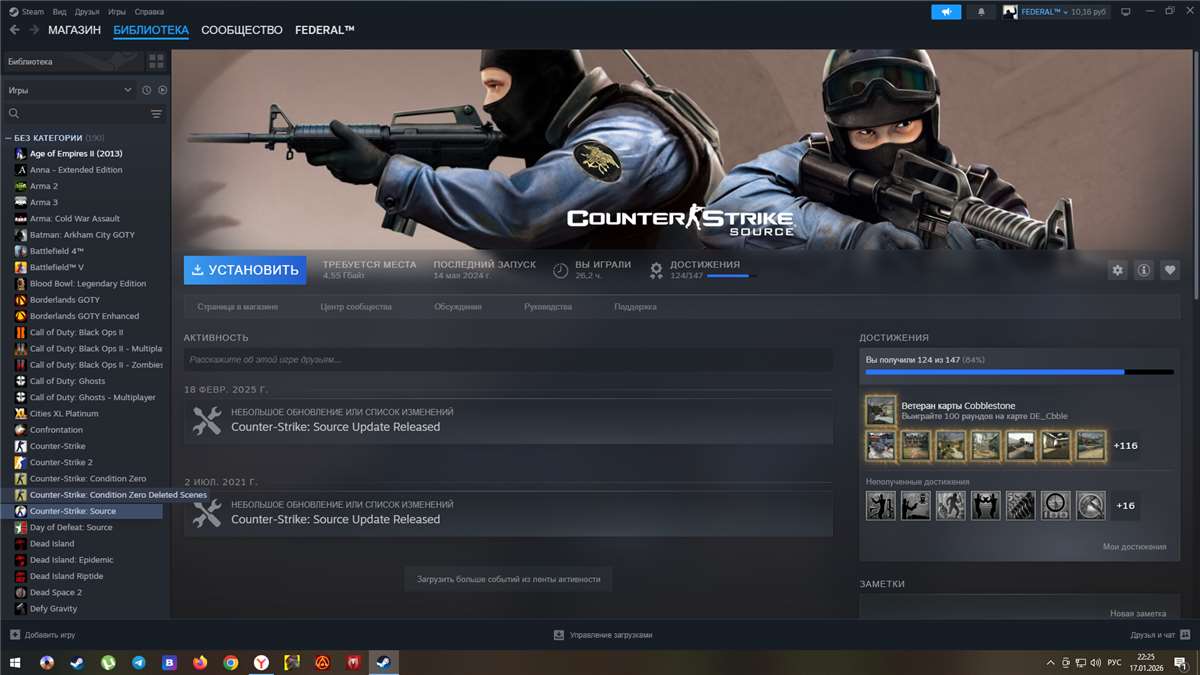Toggle ready-to-play filter icon

pos(162,90)
